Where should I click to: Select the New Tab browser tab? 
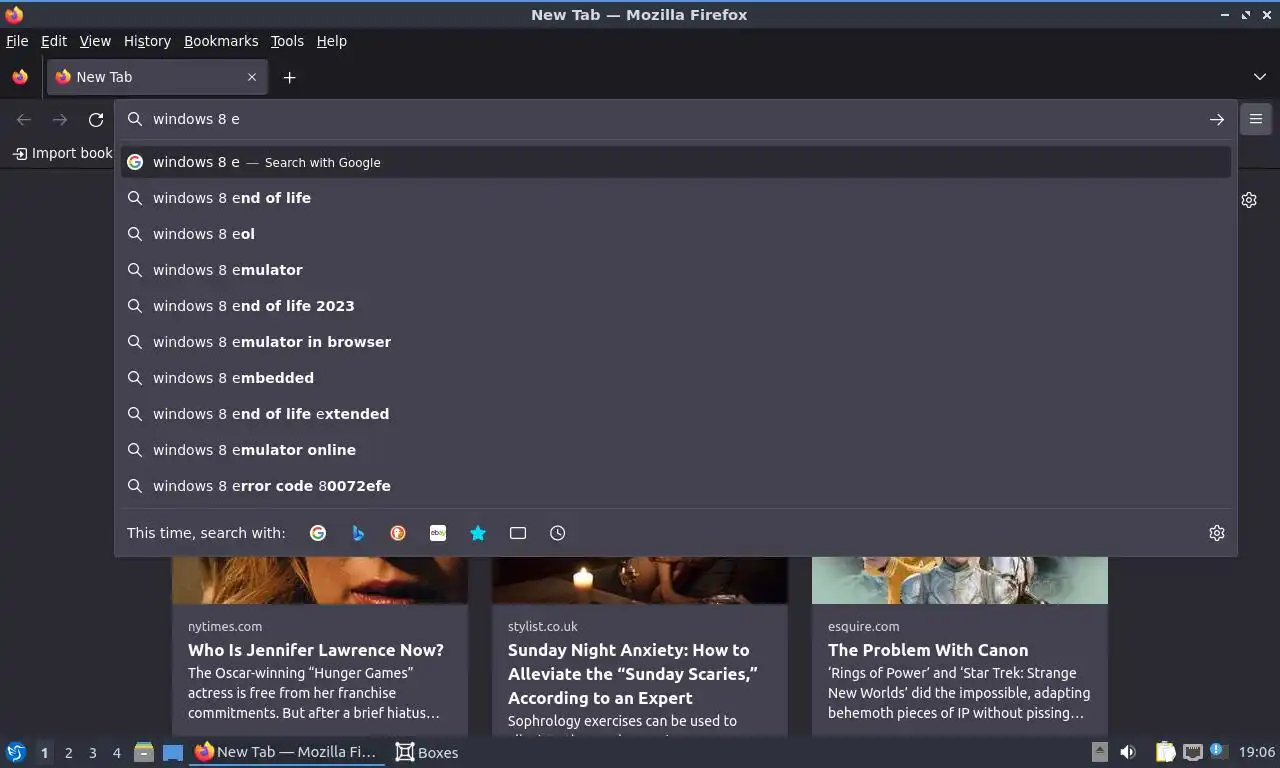click(157, 77)
